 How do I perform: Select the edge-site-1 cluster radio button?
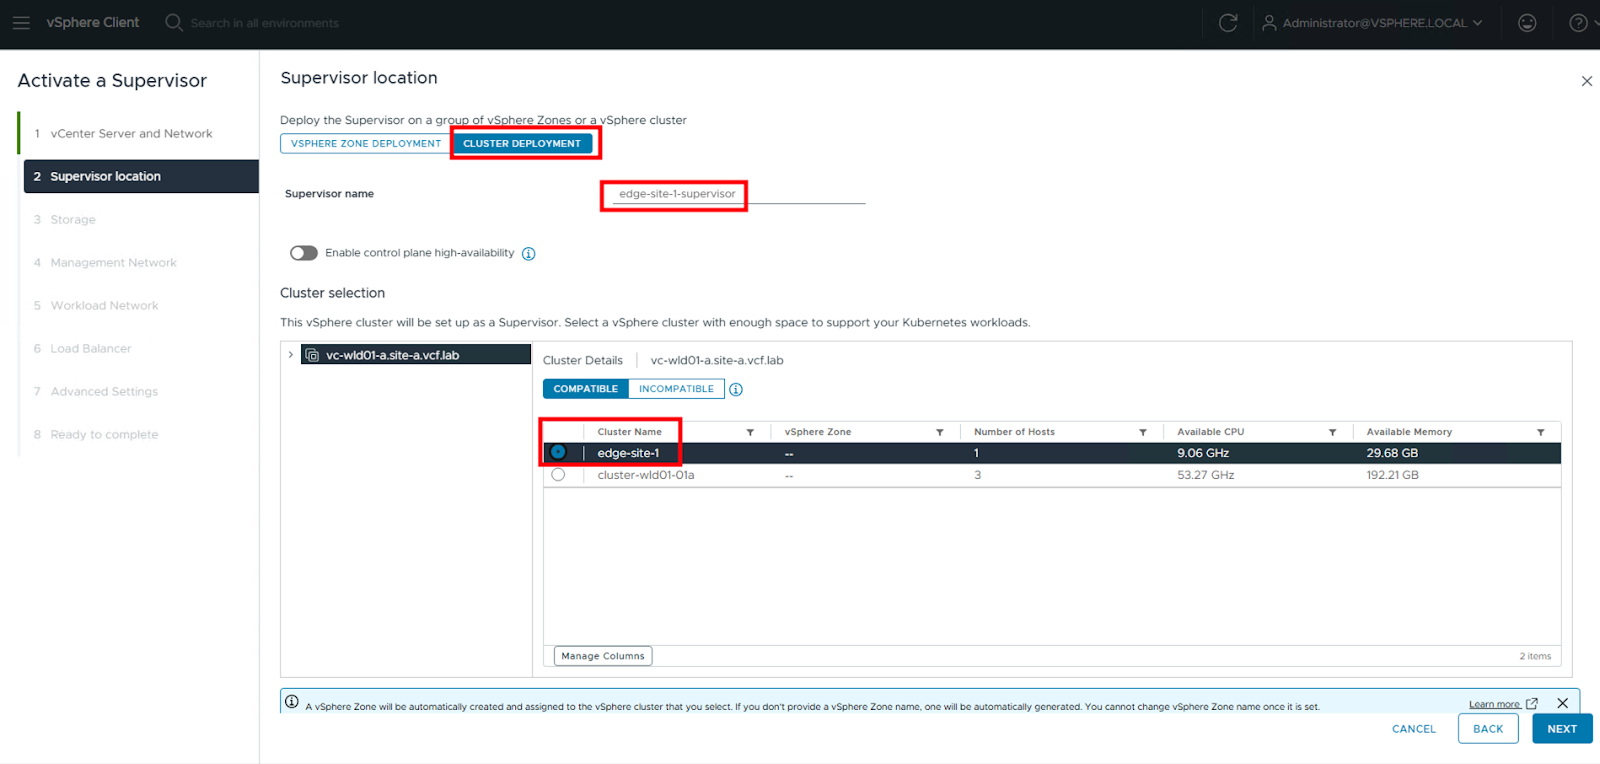coord(558,452)
